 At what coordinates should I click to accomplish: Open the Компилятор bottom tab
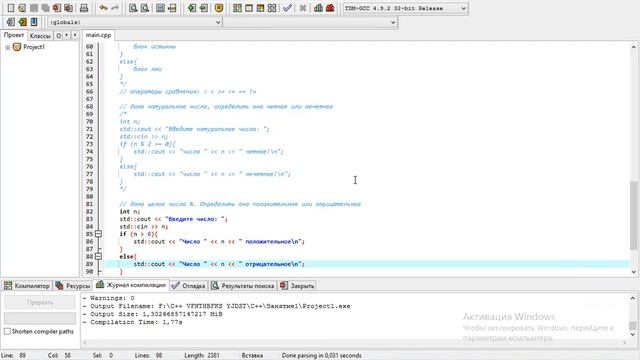pos(27,286)
